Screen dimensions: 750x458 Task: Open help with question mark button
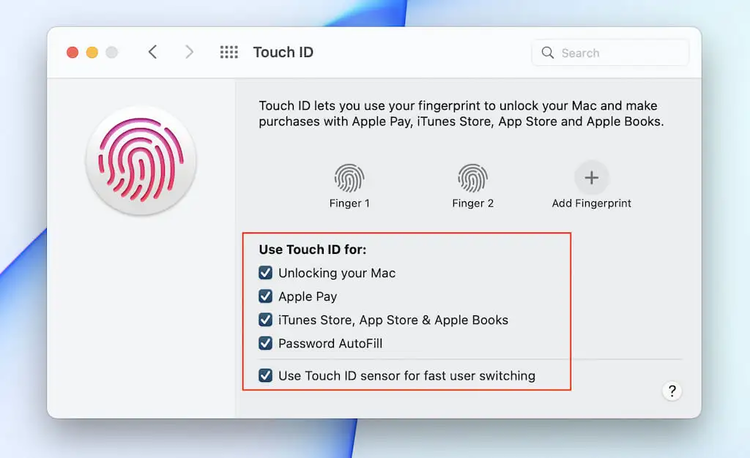coord(672,391)
